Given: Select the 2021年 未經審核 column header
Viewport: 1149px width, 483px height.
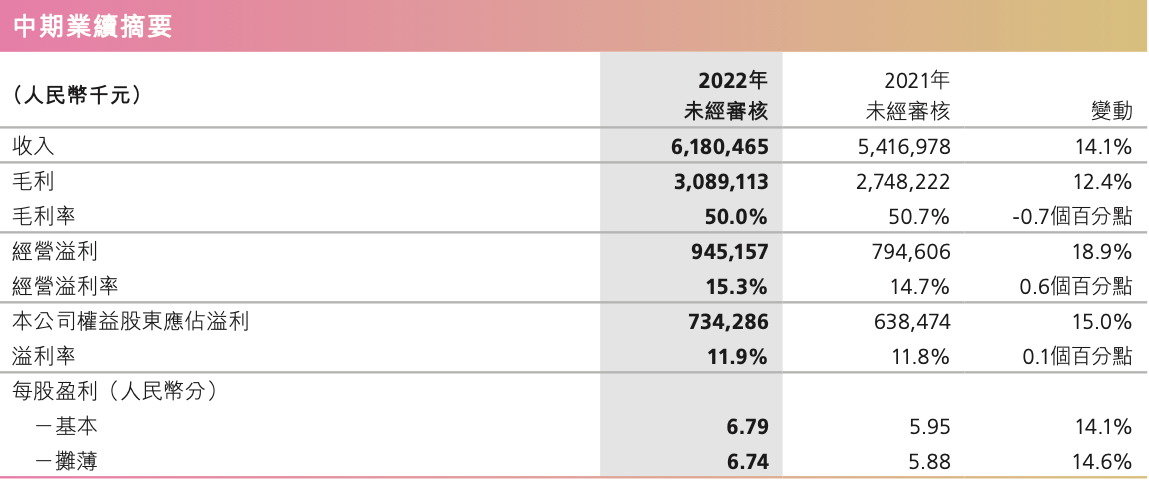Looking at the screenshot, I should 908,94.
